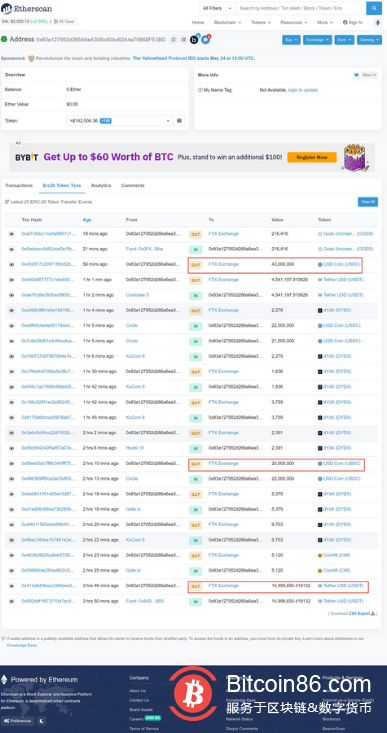The width and height of the screenshot is (387, 733).
Task: Expand the Blockchain nav menu
Action: (228, 22)
